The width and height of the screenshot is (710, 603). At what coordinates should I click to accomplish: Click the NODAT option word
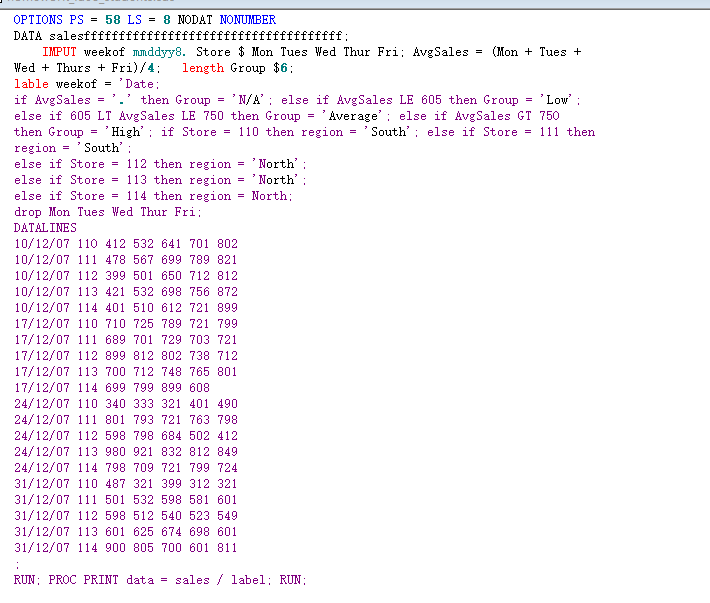pyautogui.click(x=195, y=20)
